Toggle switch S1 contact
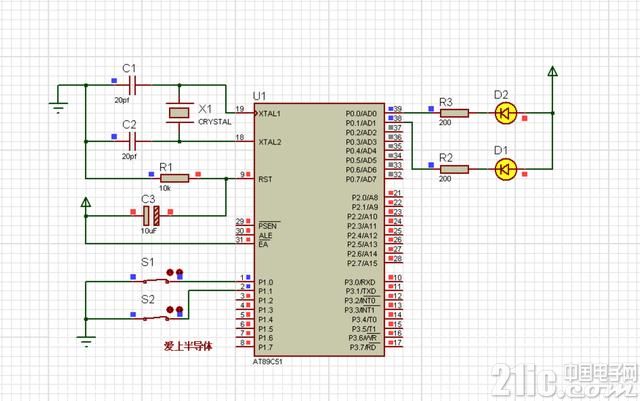Viewport: 640px width, 401px height. tap(156, 281)
